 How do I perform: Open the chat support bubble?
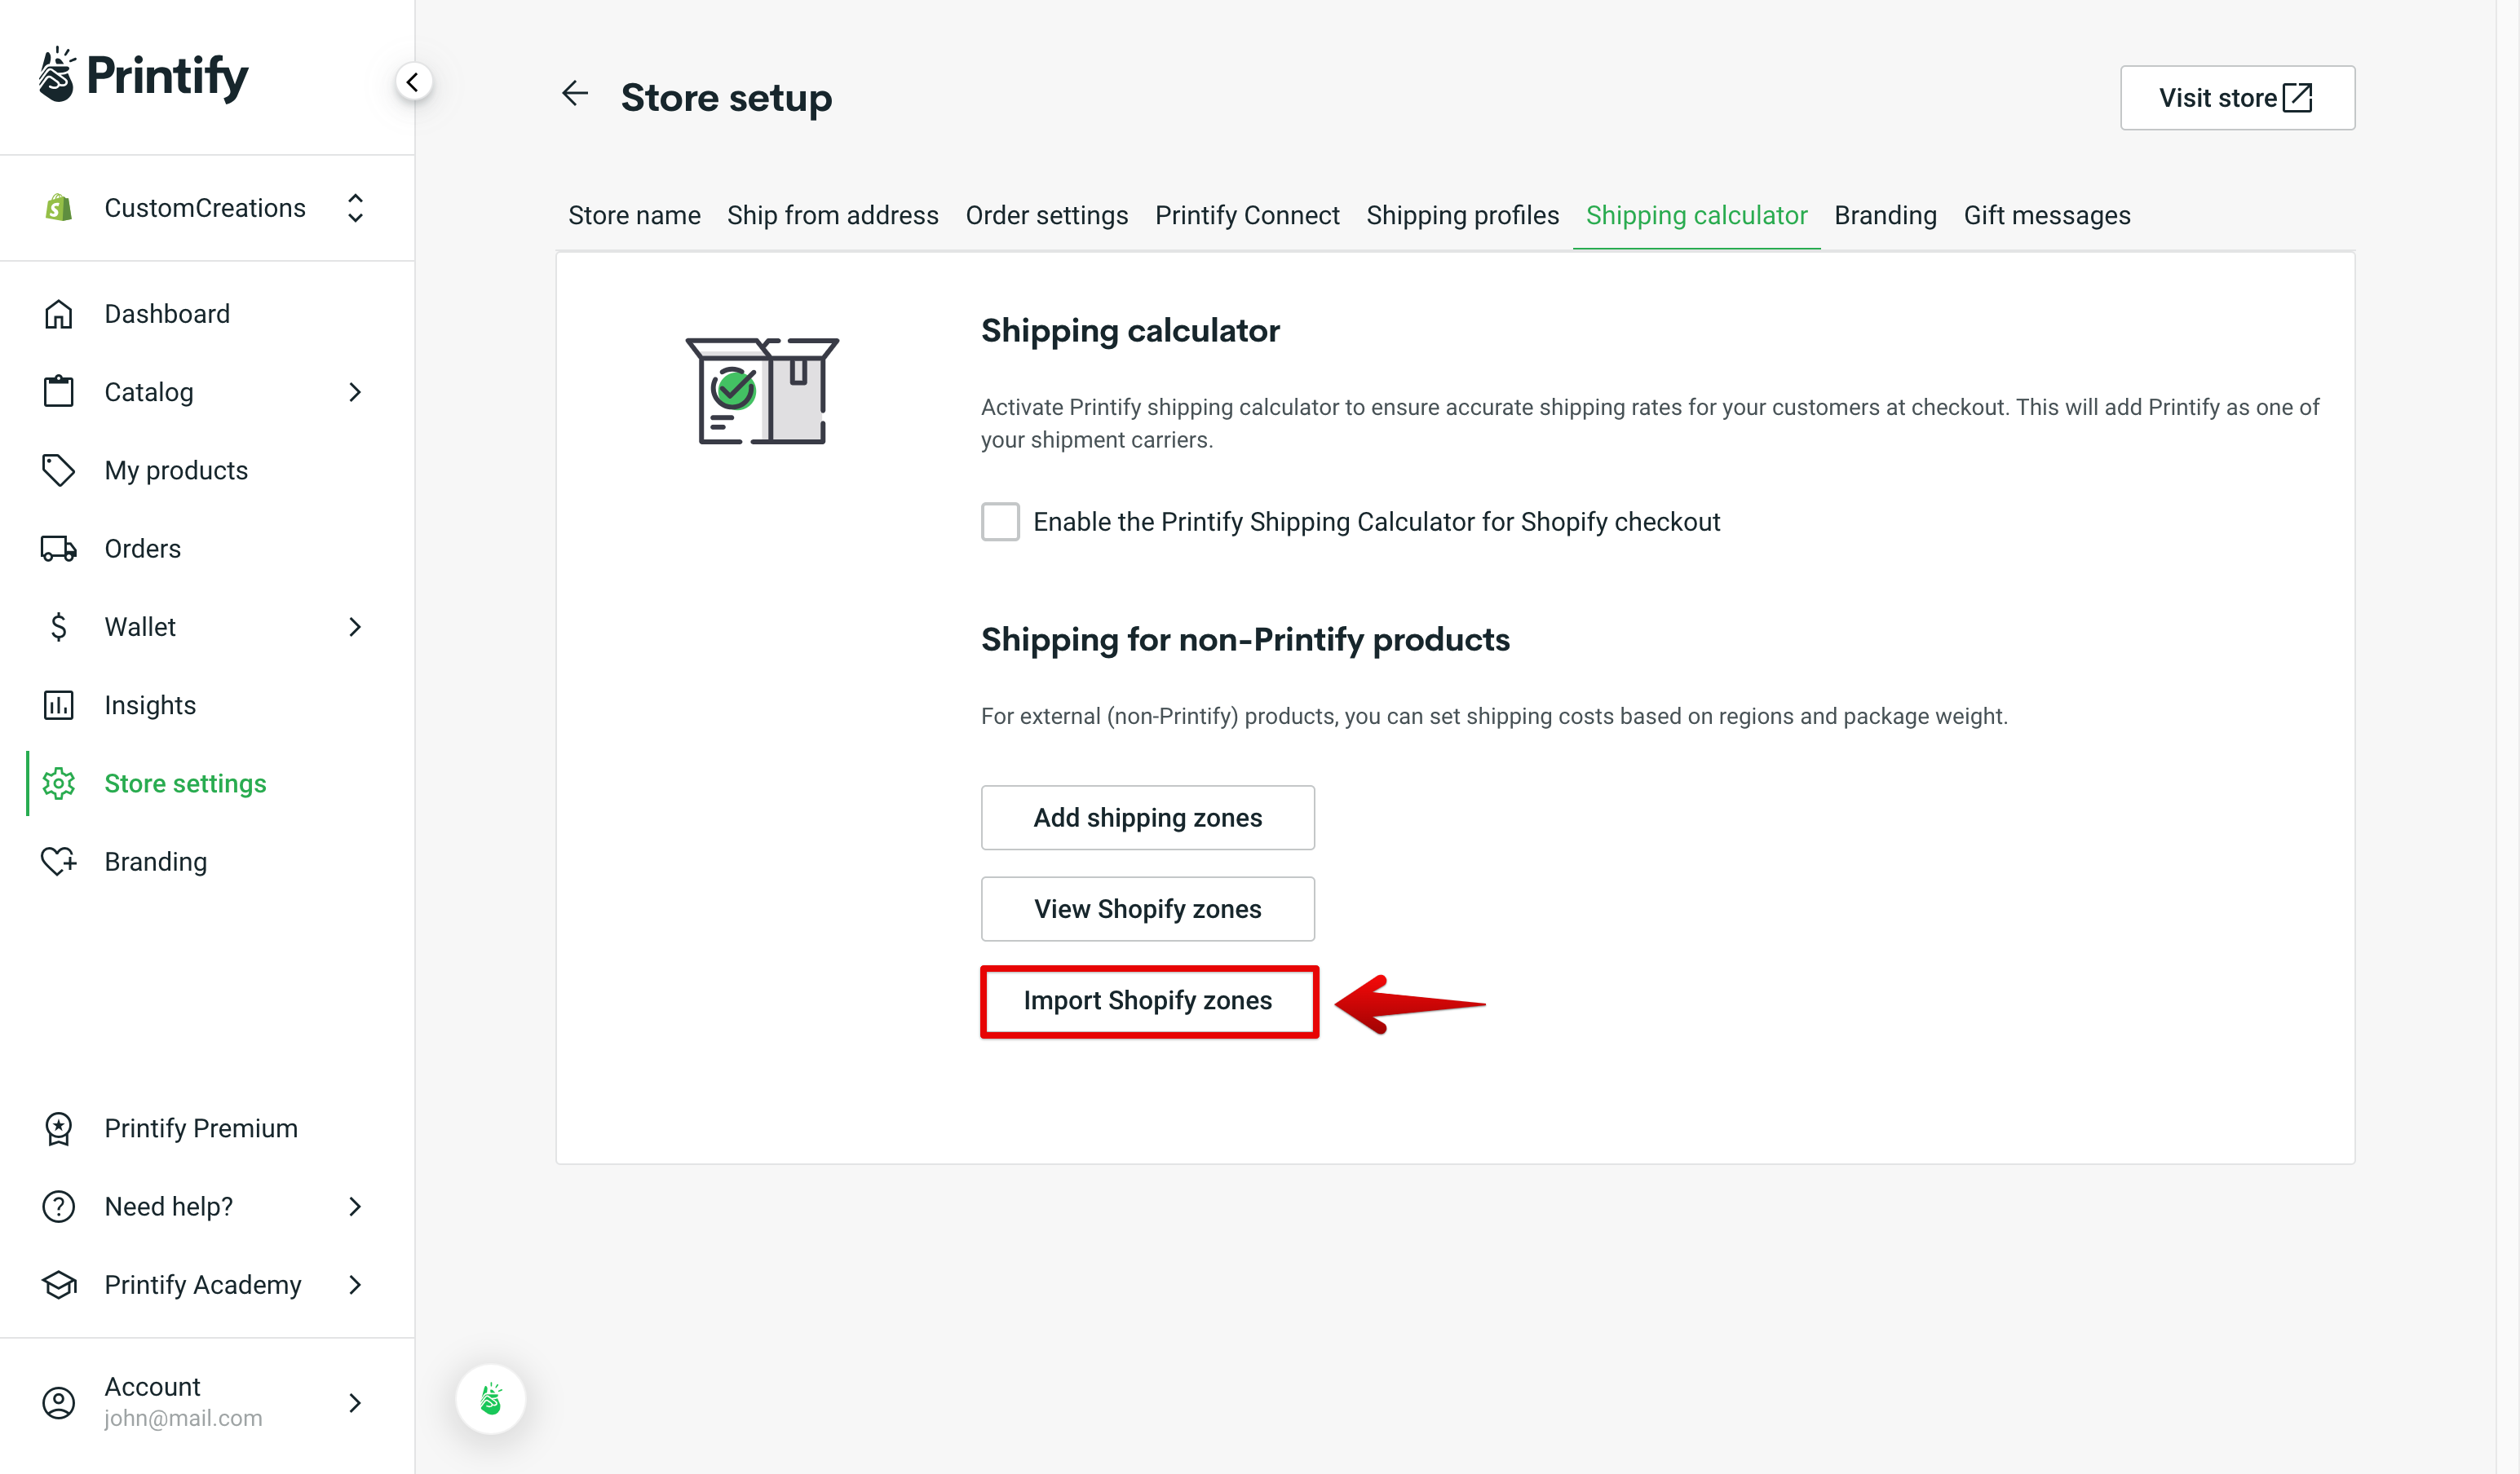coord(490,1399)
